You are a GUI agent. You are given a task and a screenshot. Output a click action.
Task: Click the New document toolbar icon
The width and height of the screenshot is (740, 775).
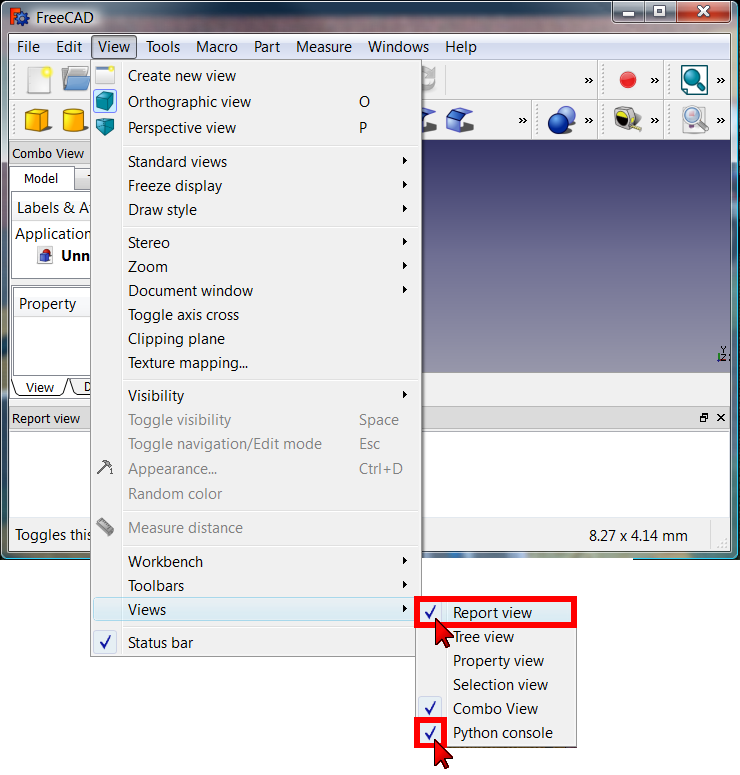39,80
